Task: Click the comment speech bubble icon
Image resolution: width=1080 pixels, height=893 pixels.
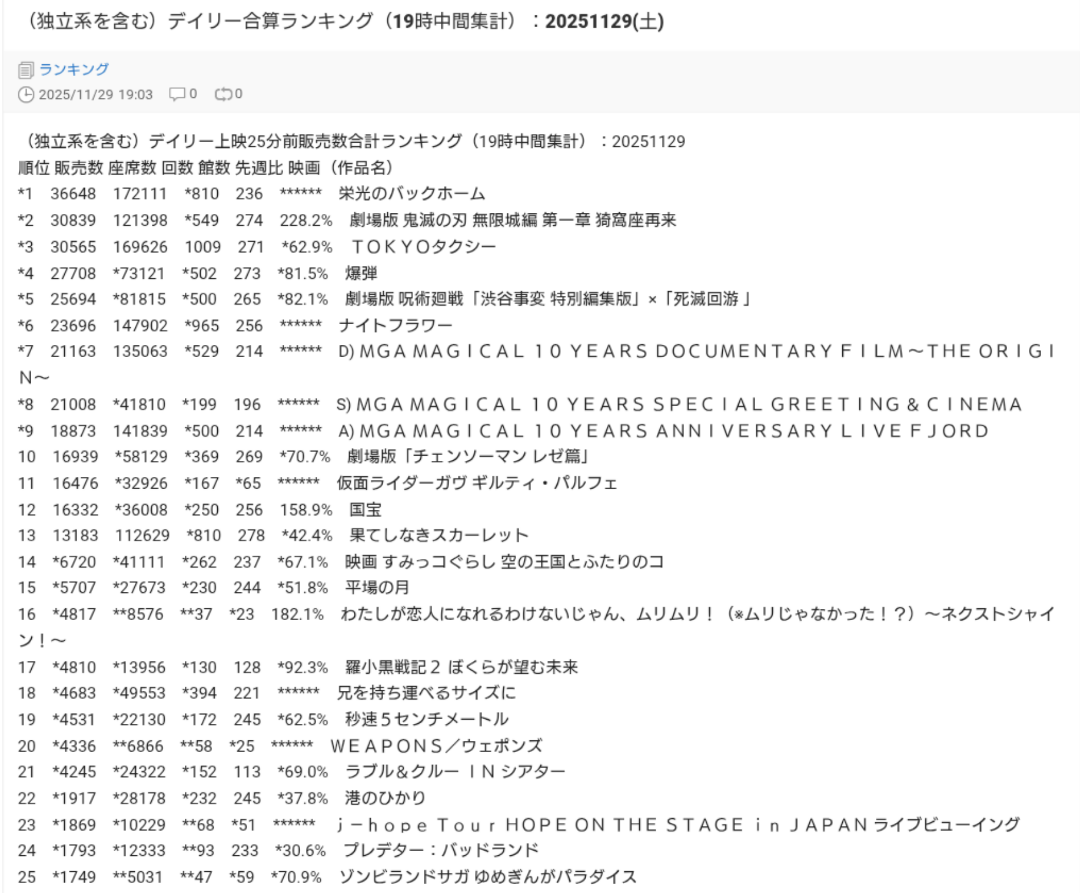Action: (177, 95)
